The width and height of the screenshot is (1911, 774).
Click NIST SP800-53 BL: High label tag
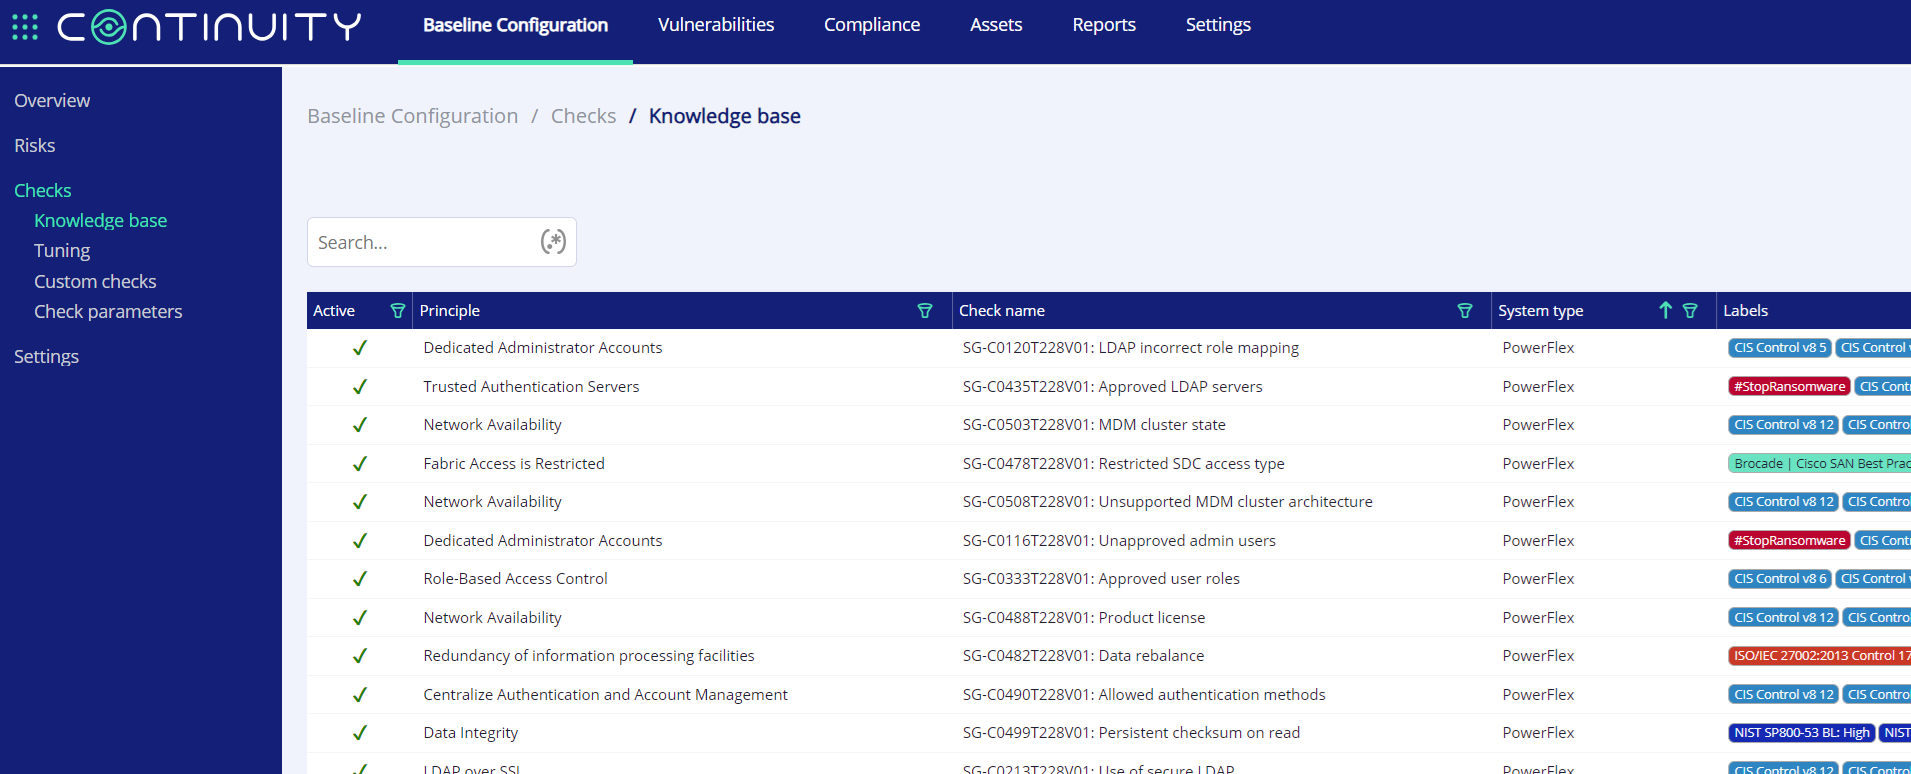[1802, 733]
